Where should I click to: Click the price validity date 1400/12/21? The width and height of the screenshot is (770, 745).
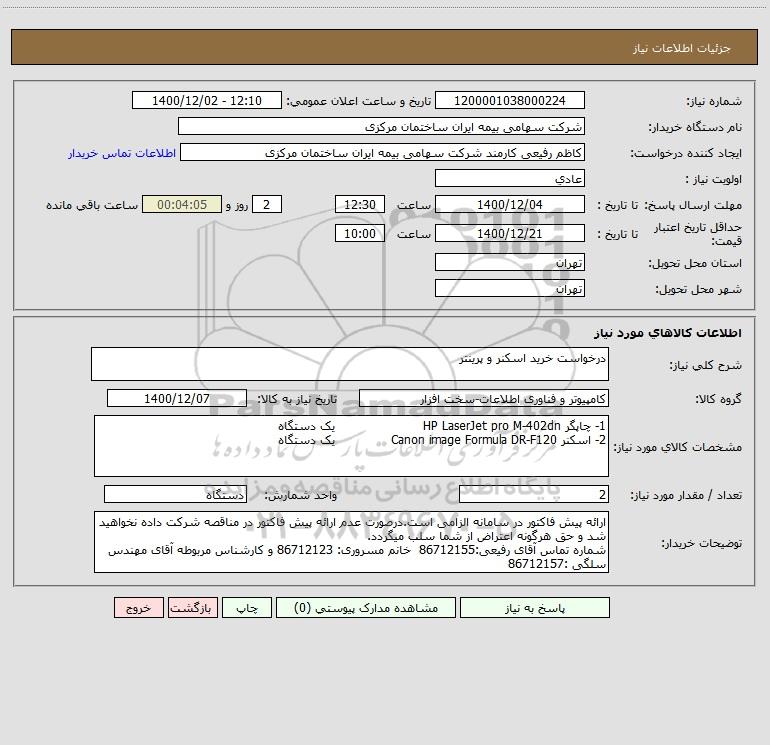click(510, 233)
